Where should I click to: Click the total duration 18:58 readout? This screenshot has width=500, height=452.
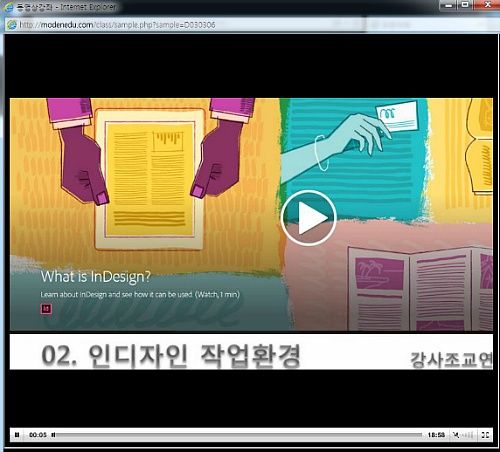click(436, 435)
